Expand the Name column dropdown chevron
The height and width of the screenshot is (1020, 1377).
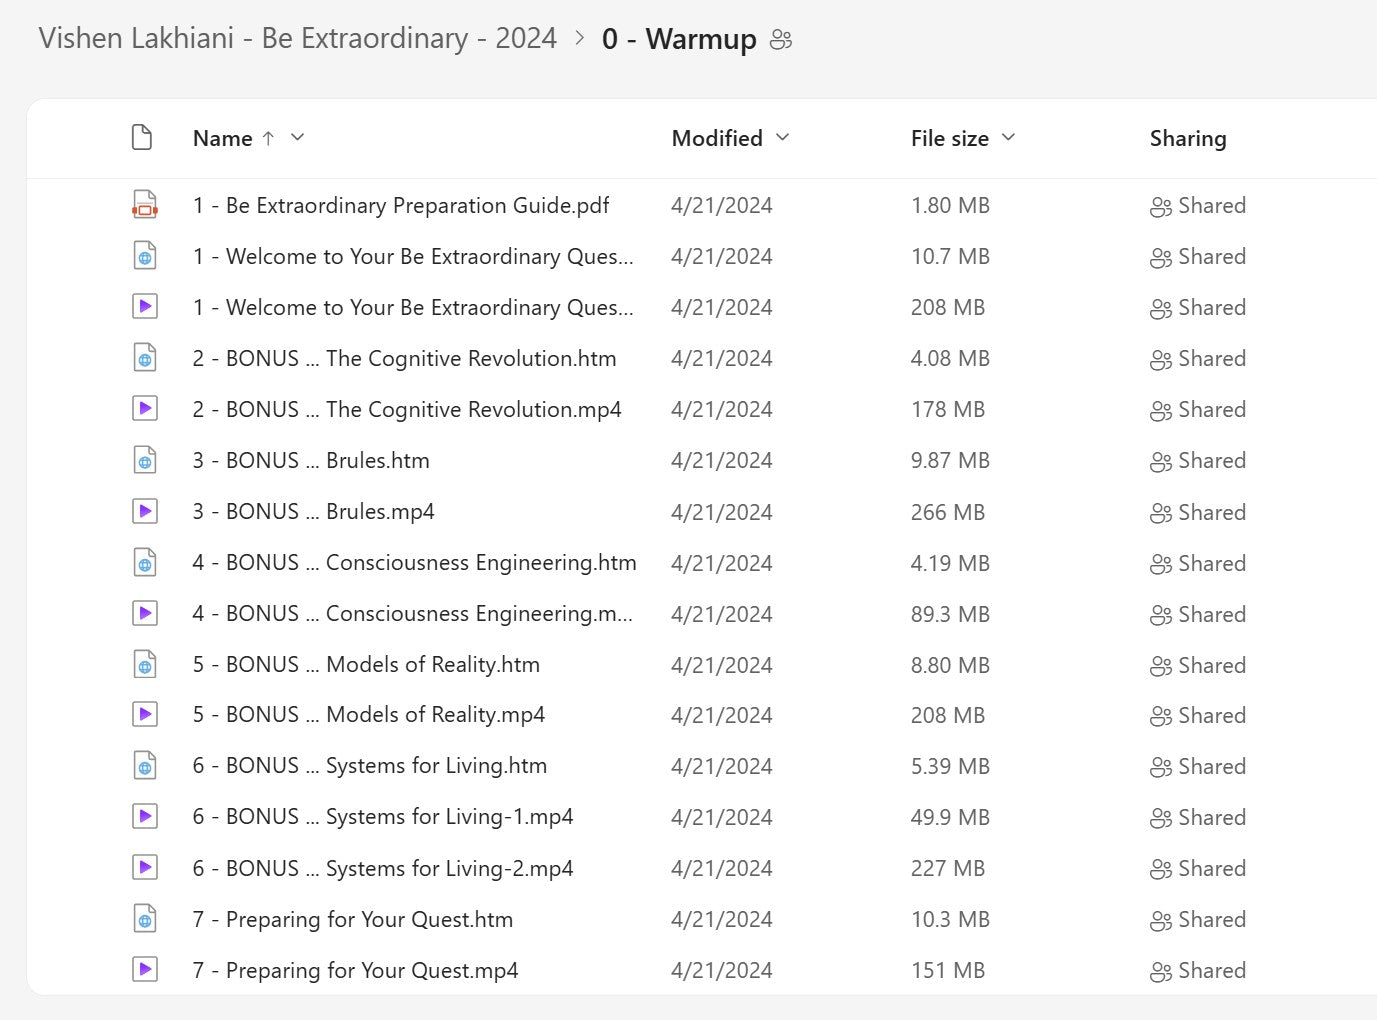point(297,138)
